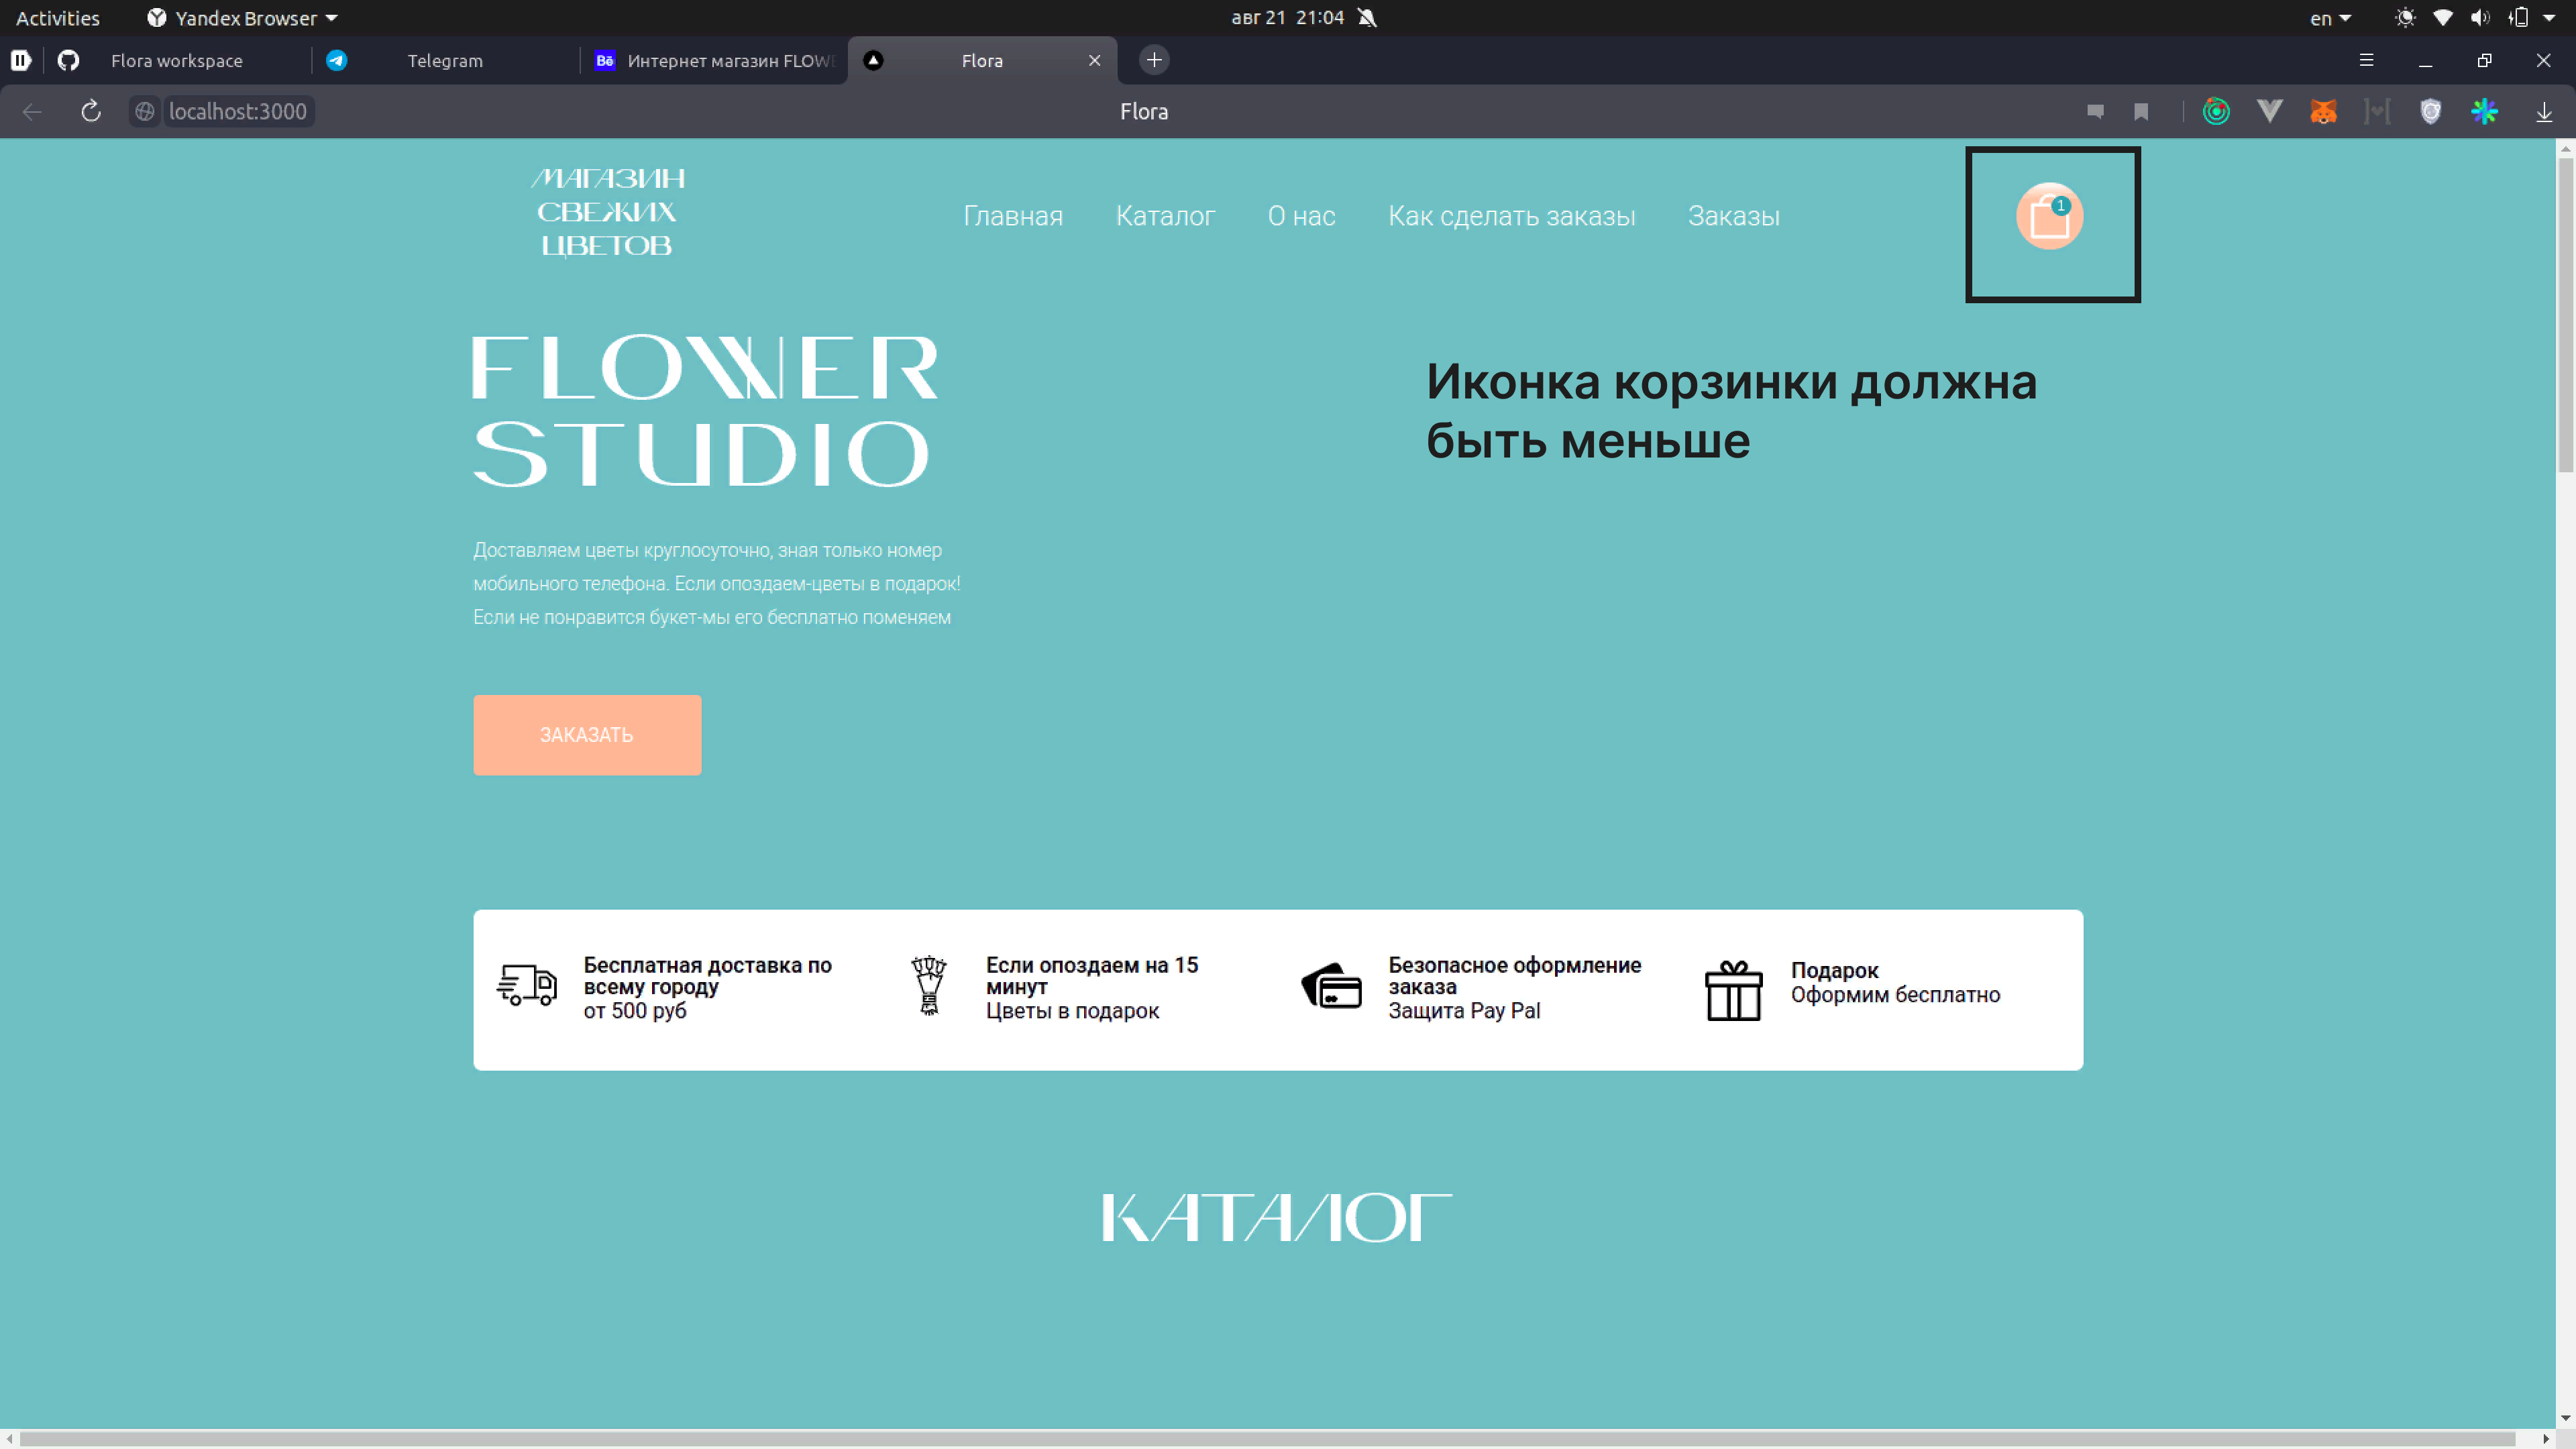Click the flower bouquet icon
Image resolution: width=2576 pixels, height=1449 pixels.
[x=929, y=986]
